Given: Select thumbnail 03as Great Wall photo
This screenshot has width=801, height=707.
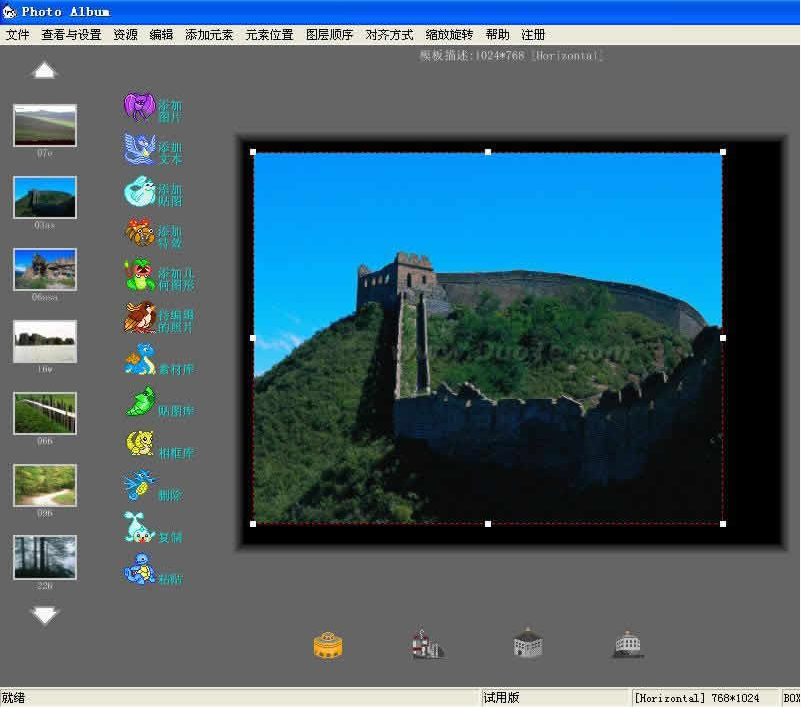Looking at the screenshot, I should point(45,197).
